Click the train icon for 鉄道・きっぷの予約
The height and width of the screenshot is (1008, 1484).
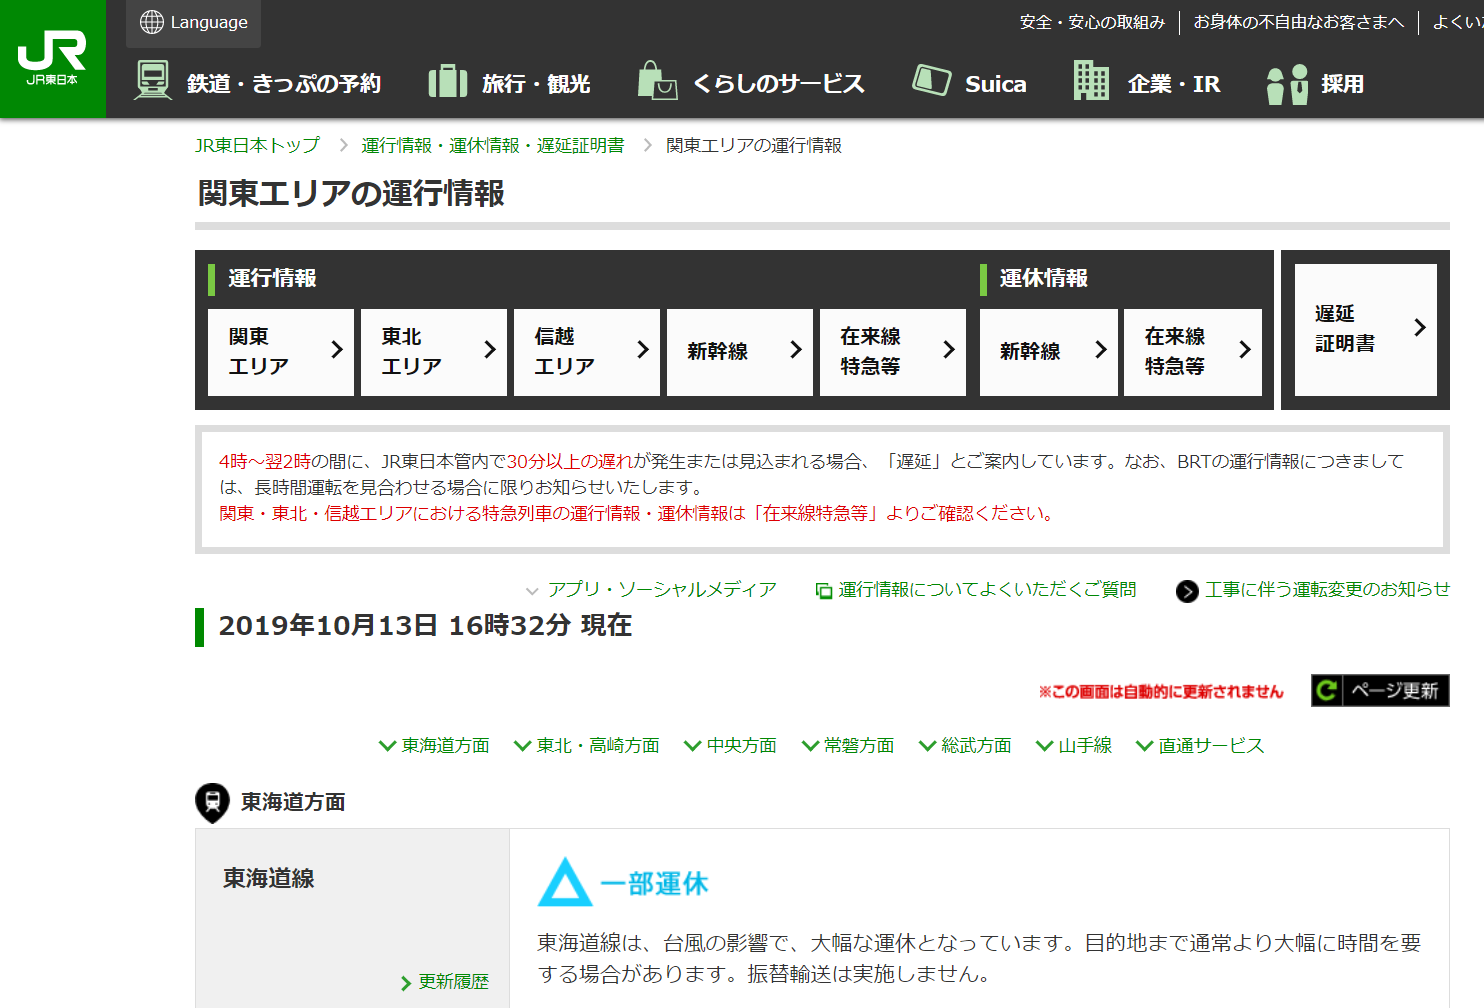click(x=153, y=81)
